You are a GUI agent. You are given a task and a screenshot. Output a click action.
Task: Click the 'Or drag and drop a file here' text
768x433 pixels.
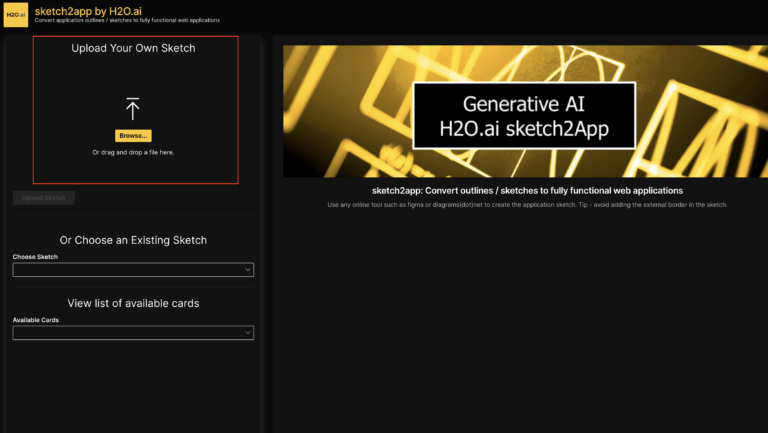coord(133,152)
